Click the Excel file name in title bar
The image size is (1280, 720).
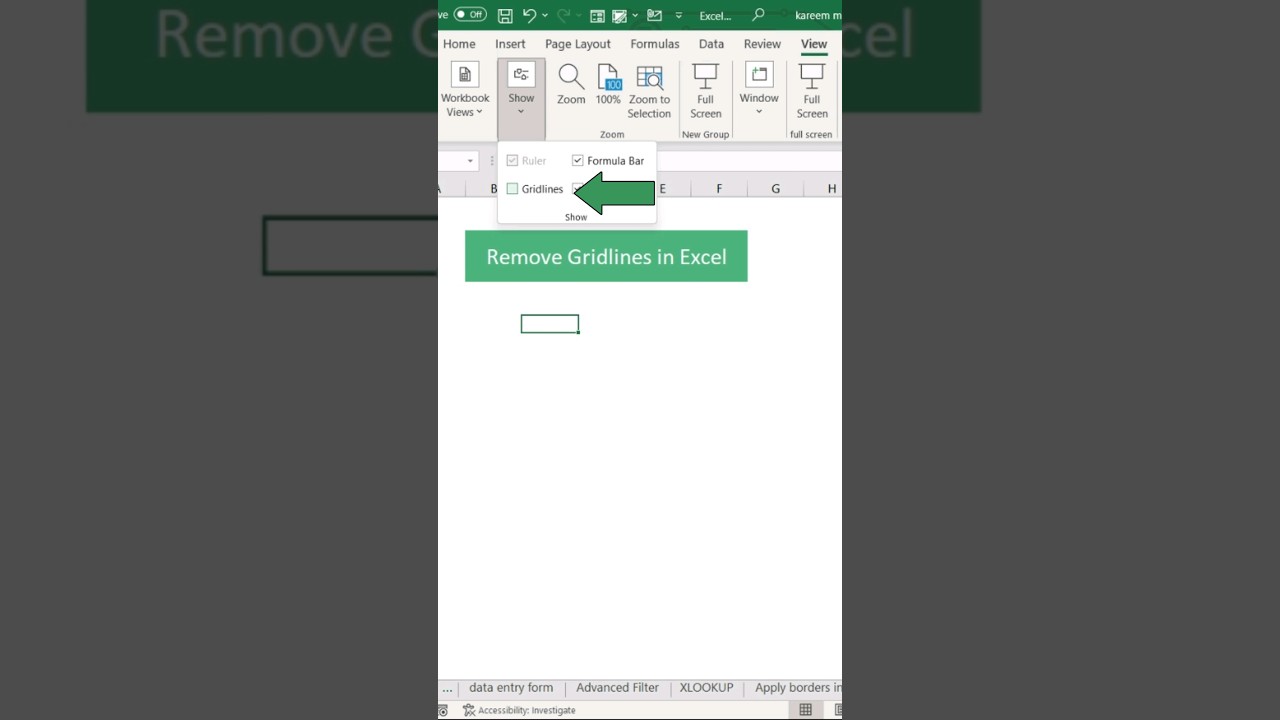coord(715,16)
